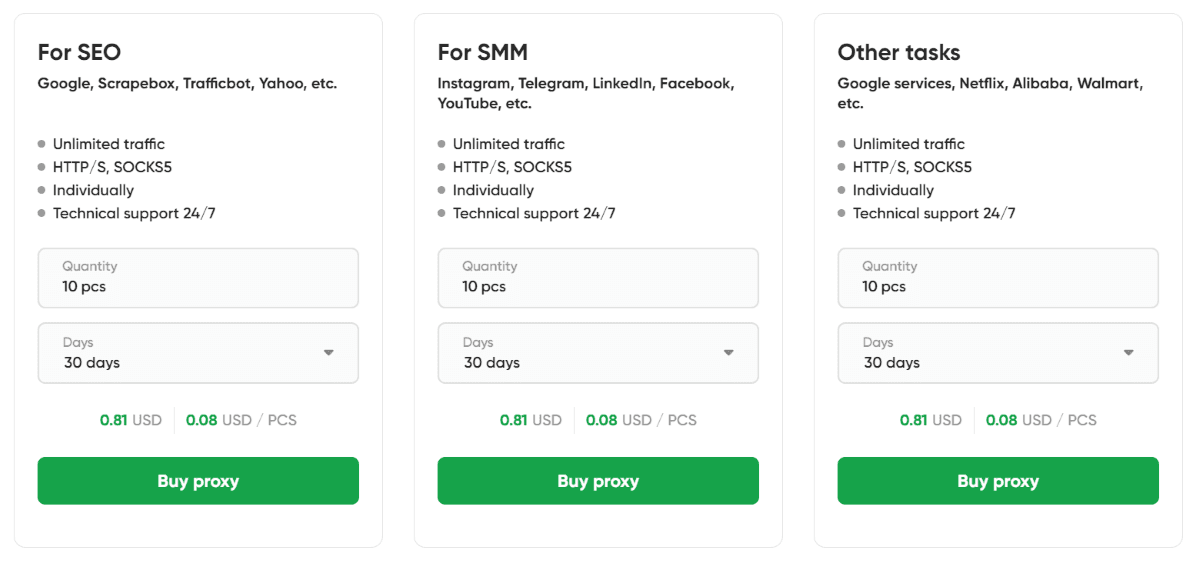Screen dimensions: 1200x567
Task: Click the Google, Scrapebox, Trafficbot description text
Action: pos(187,84)
